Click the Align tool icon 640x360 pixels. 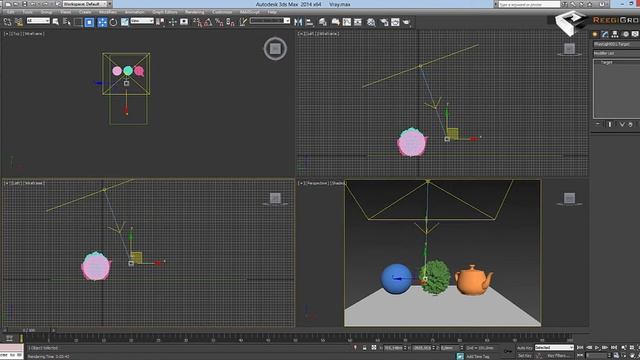[x=310, y=22]
